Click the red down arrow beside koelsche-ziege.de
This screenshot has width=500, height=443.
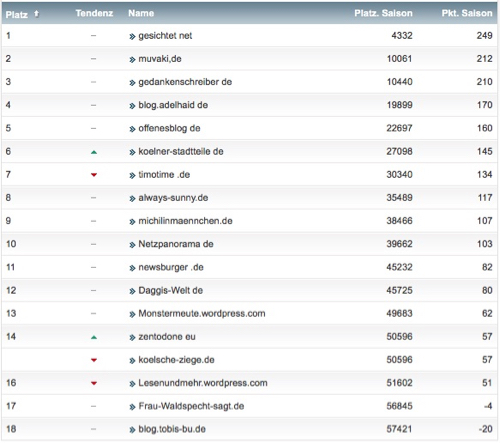pyautogui.click(x=94, y=360)
